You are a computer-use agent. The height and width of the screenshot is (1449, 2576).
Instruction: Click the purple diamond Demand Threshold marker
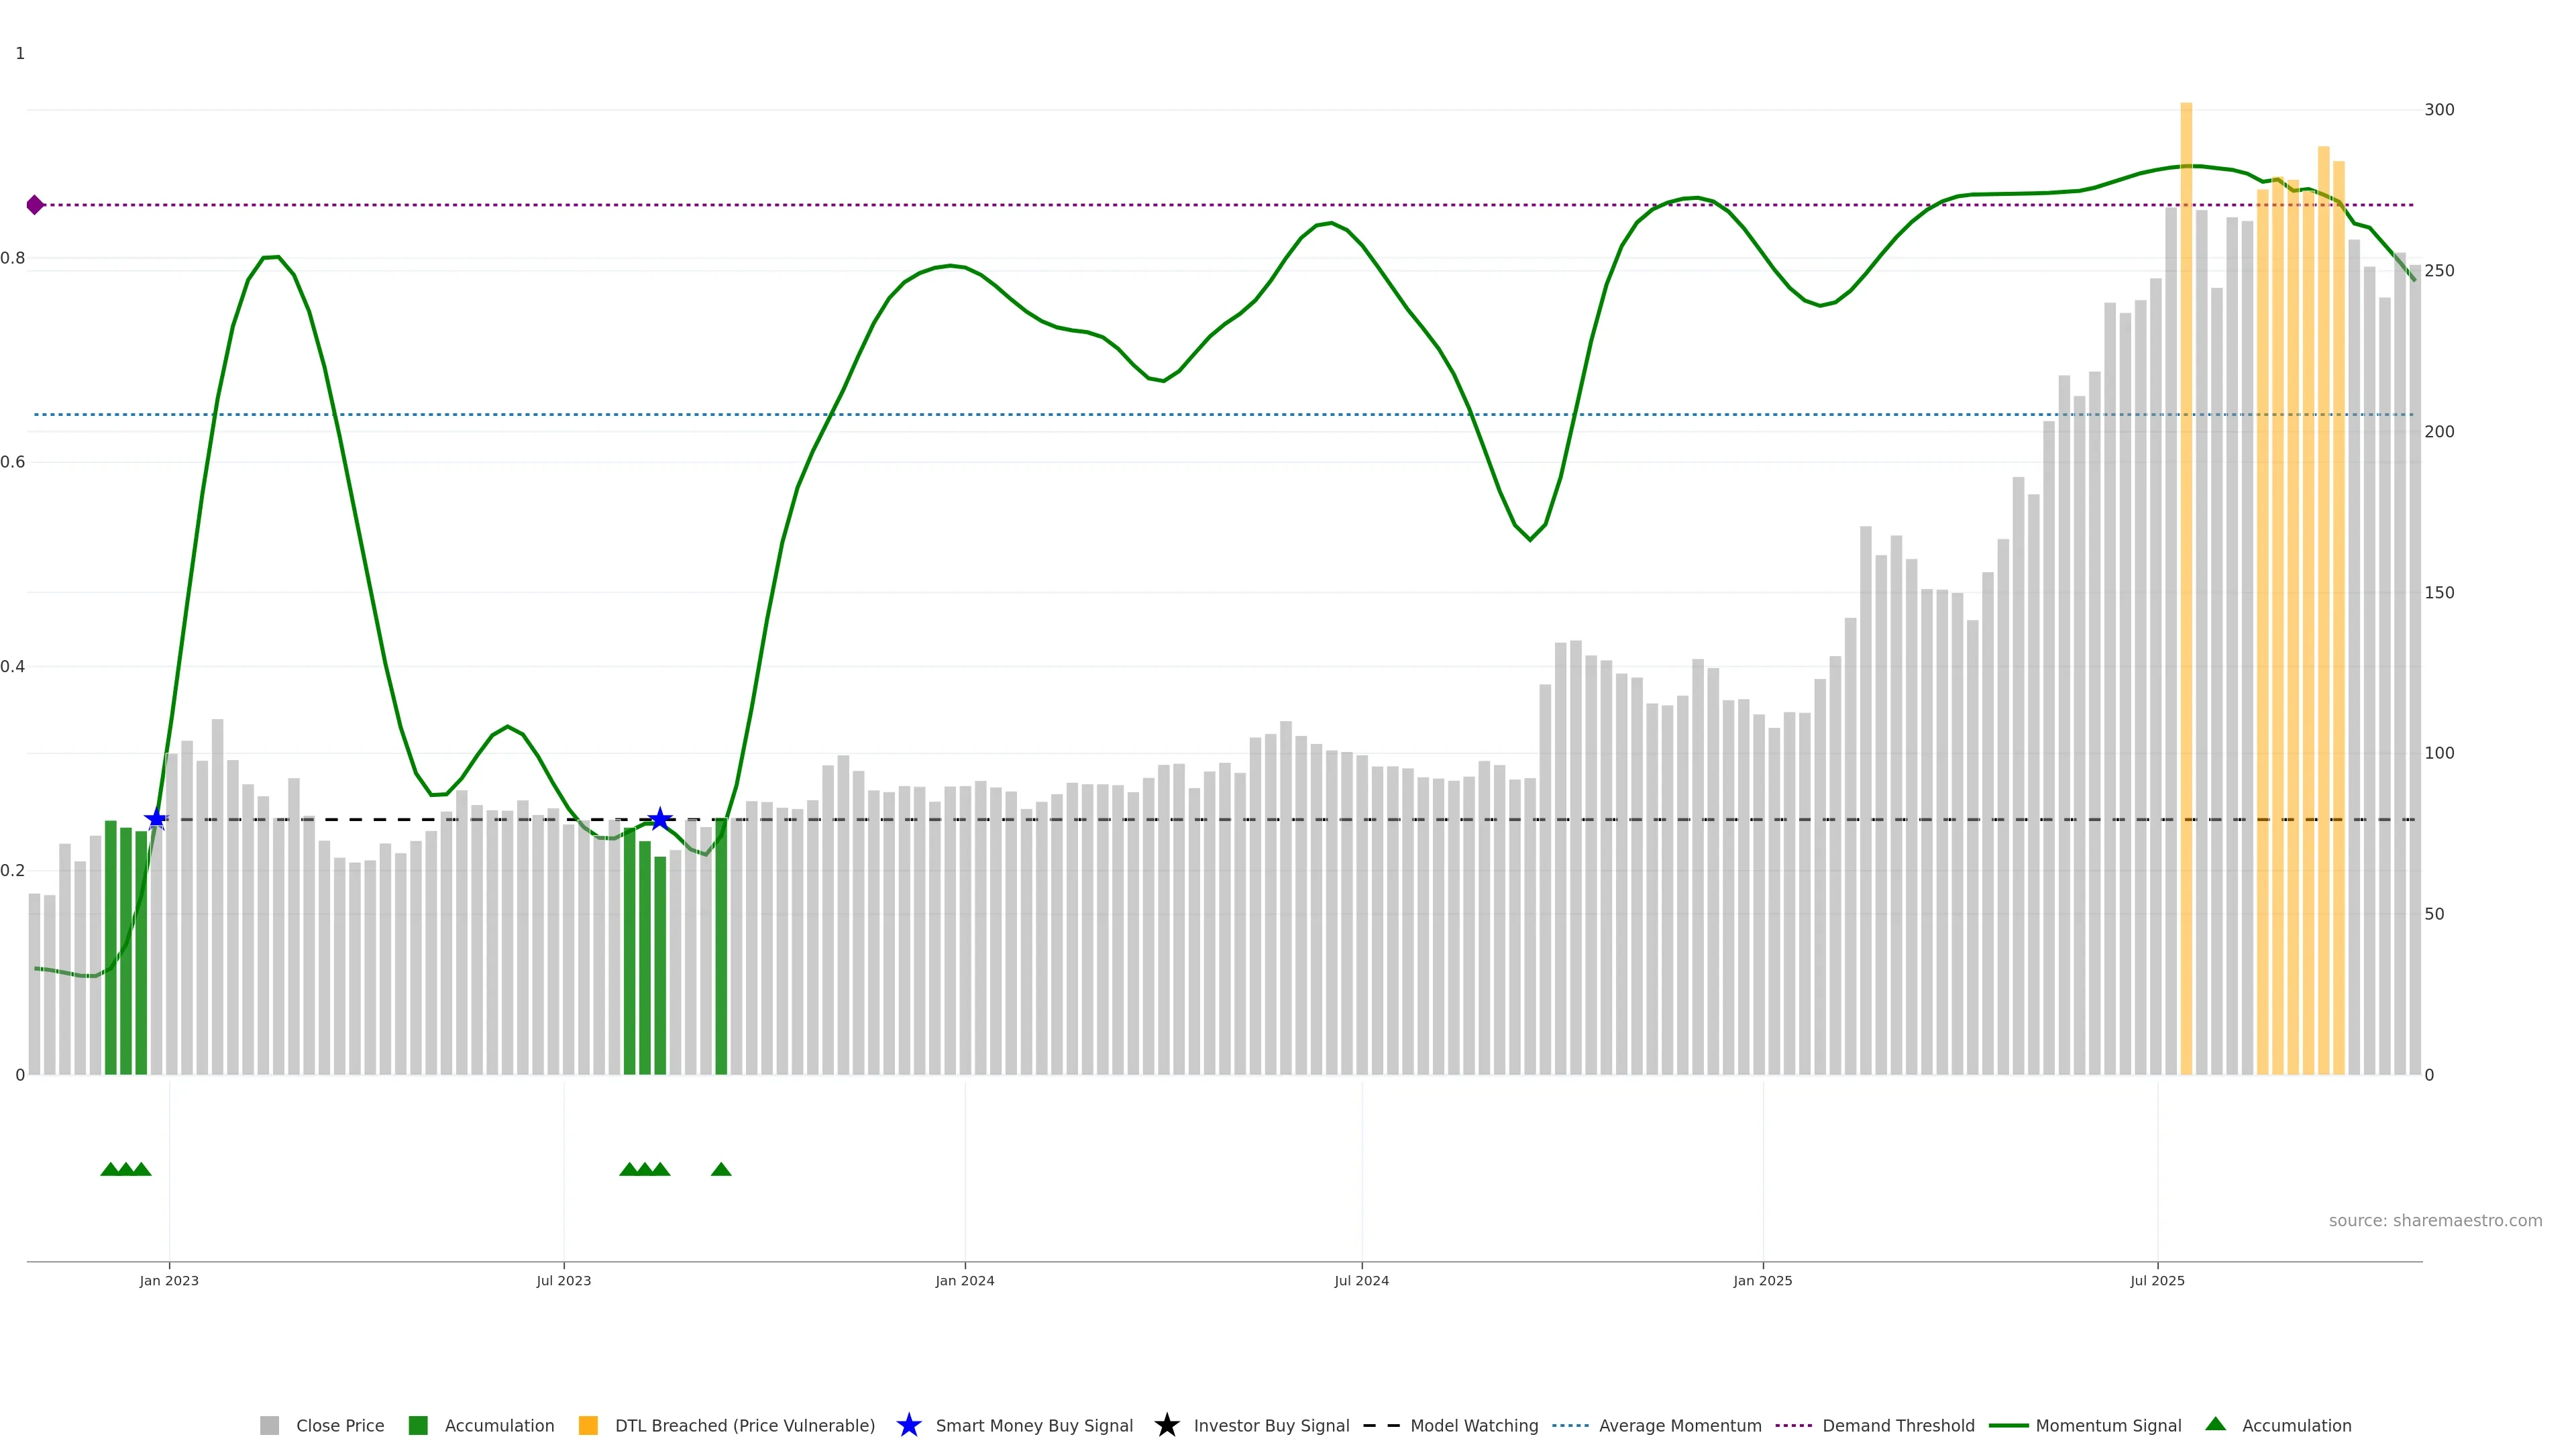click(35, 205)
